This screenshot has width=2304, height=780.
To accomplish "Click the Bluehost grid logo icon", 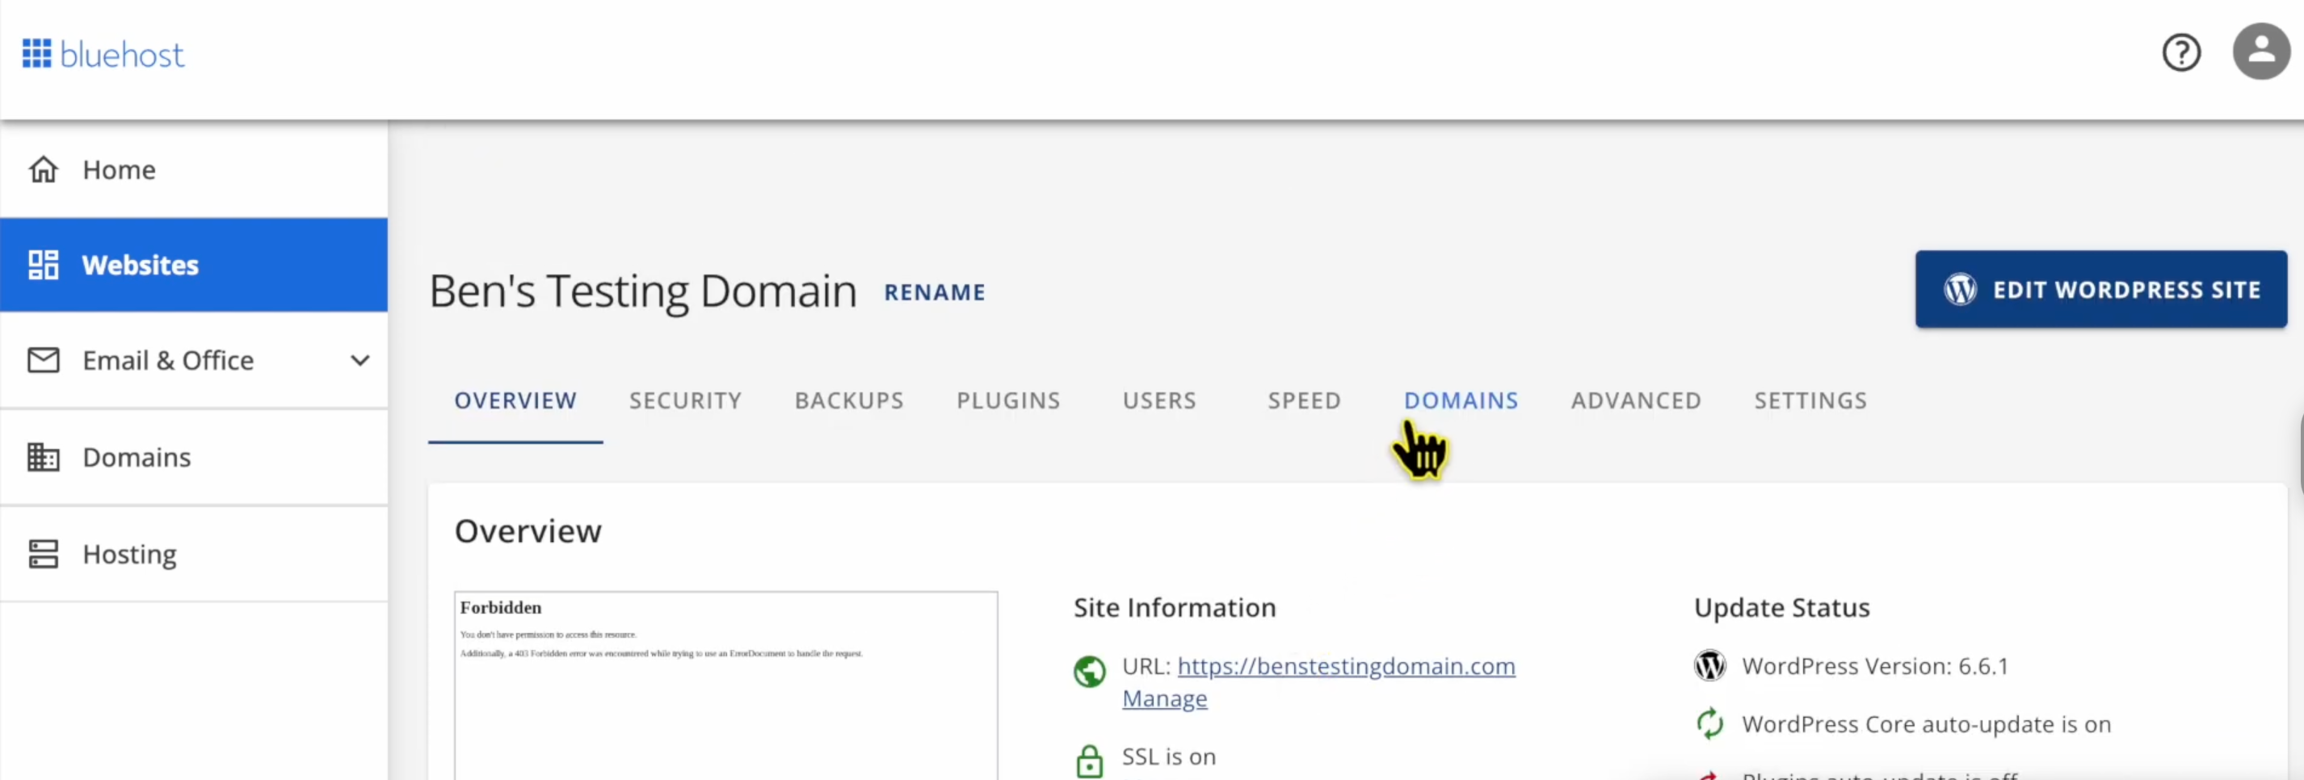I will pyautogui.click(x=37, y=54).
